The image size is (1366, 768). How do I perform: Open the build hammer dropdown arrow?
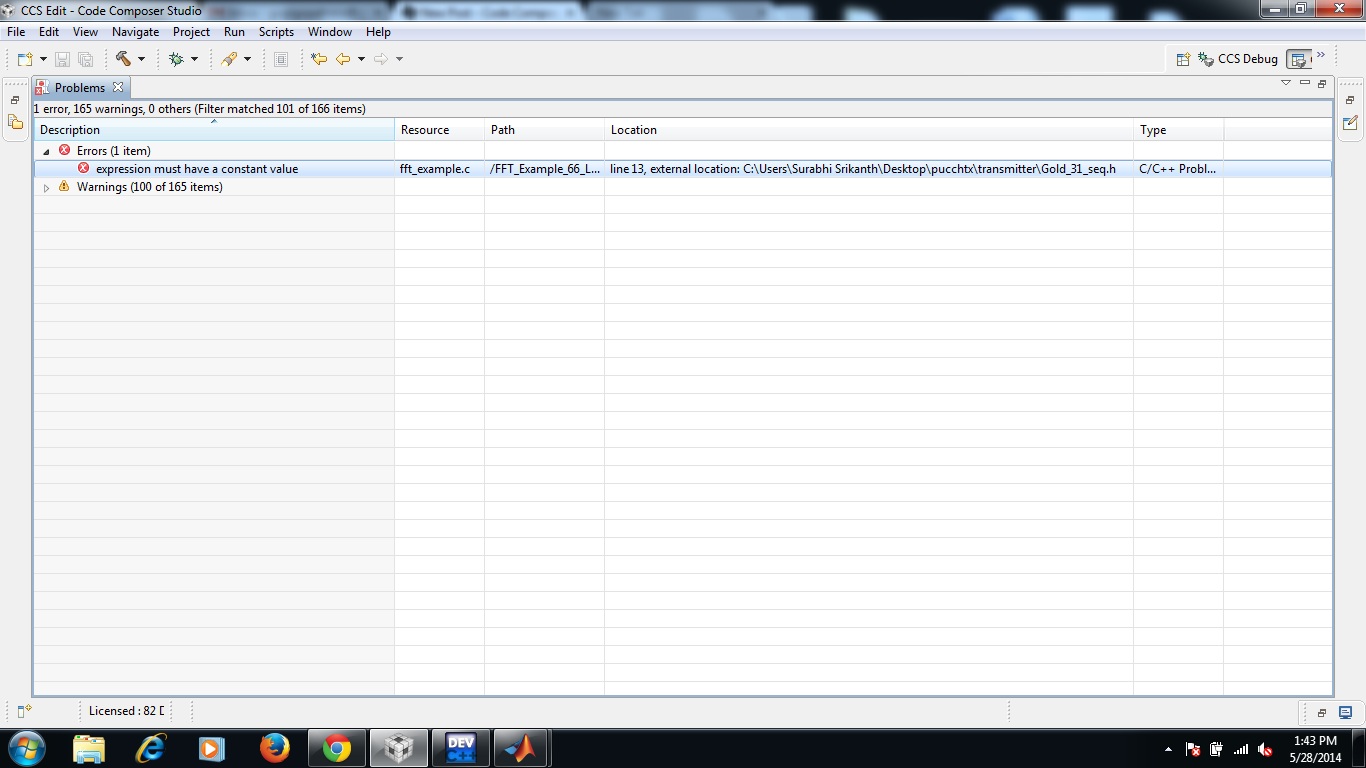[x=141, y=59]
